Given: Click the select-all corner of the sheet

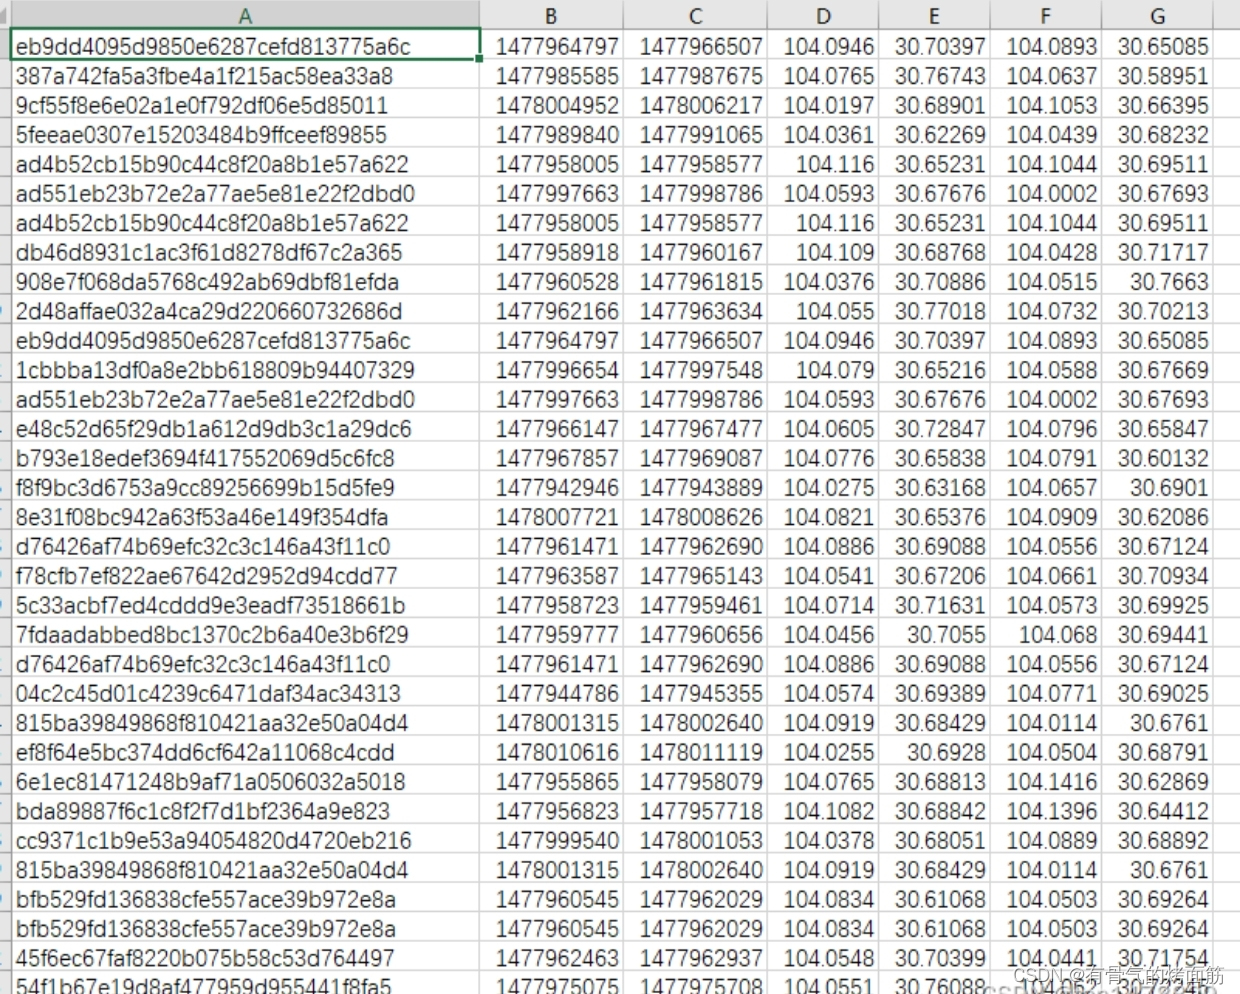Looking at the screenshot, I should pos(5,15).
